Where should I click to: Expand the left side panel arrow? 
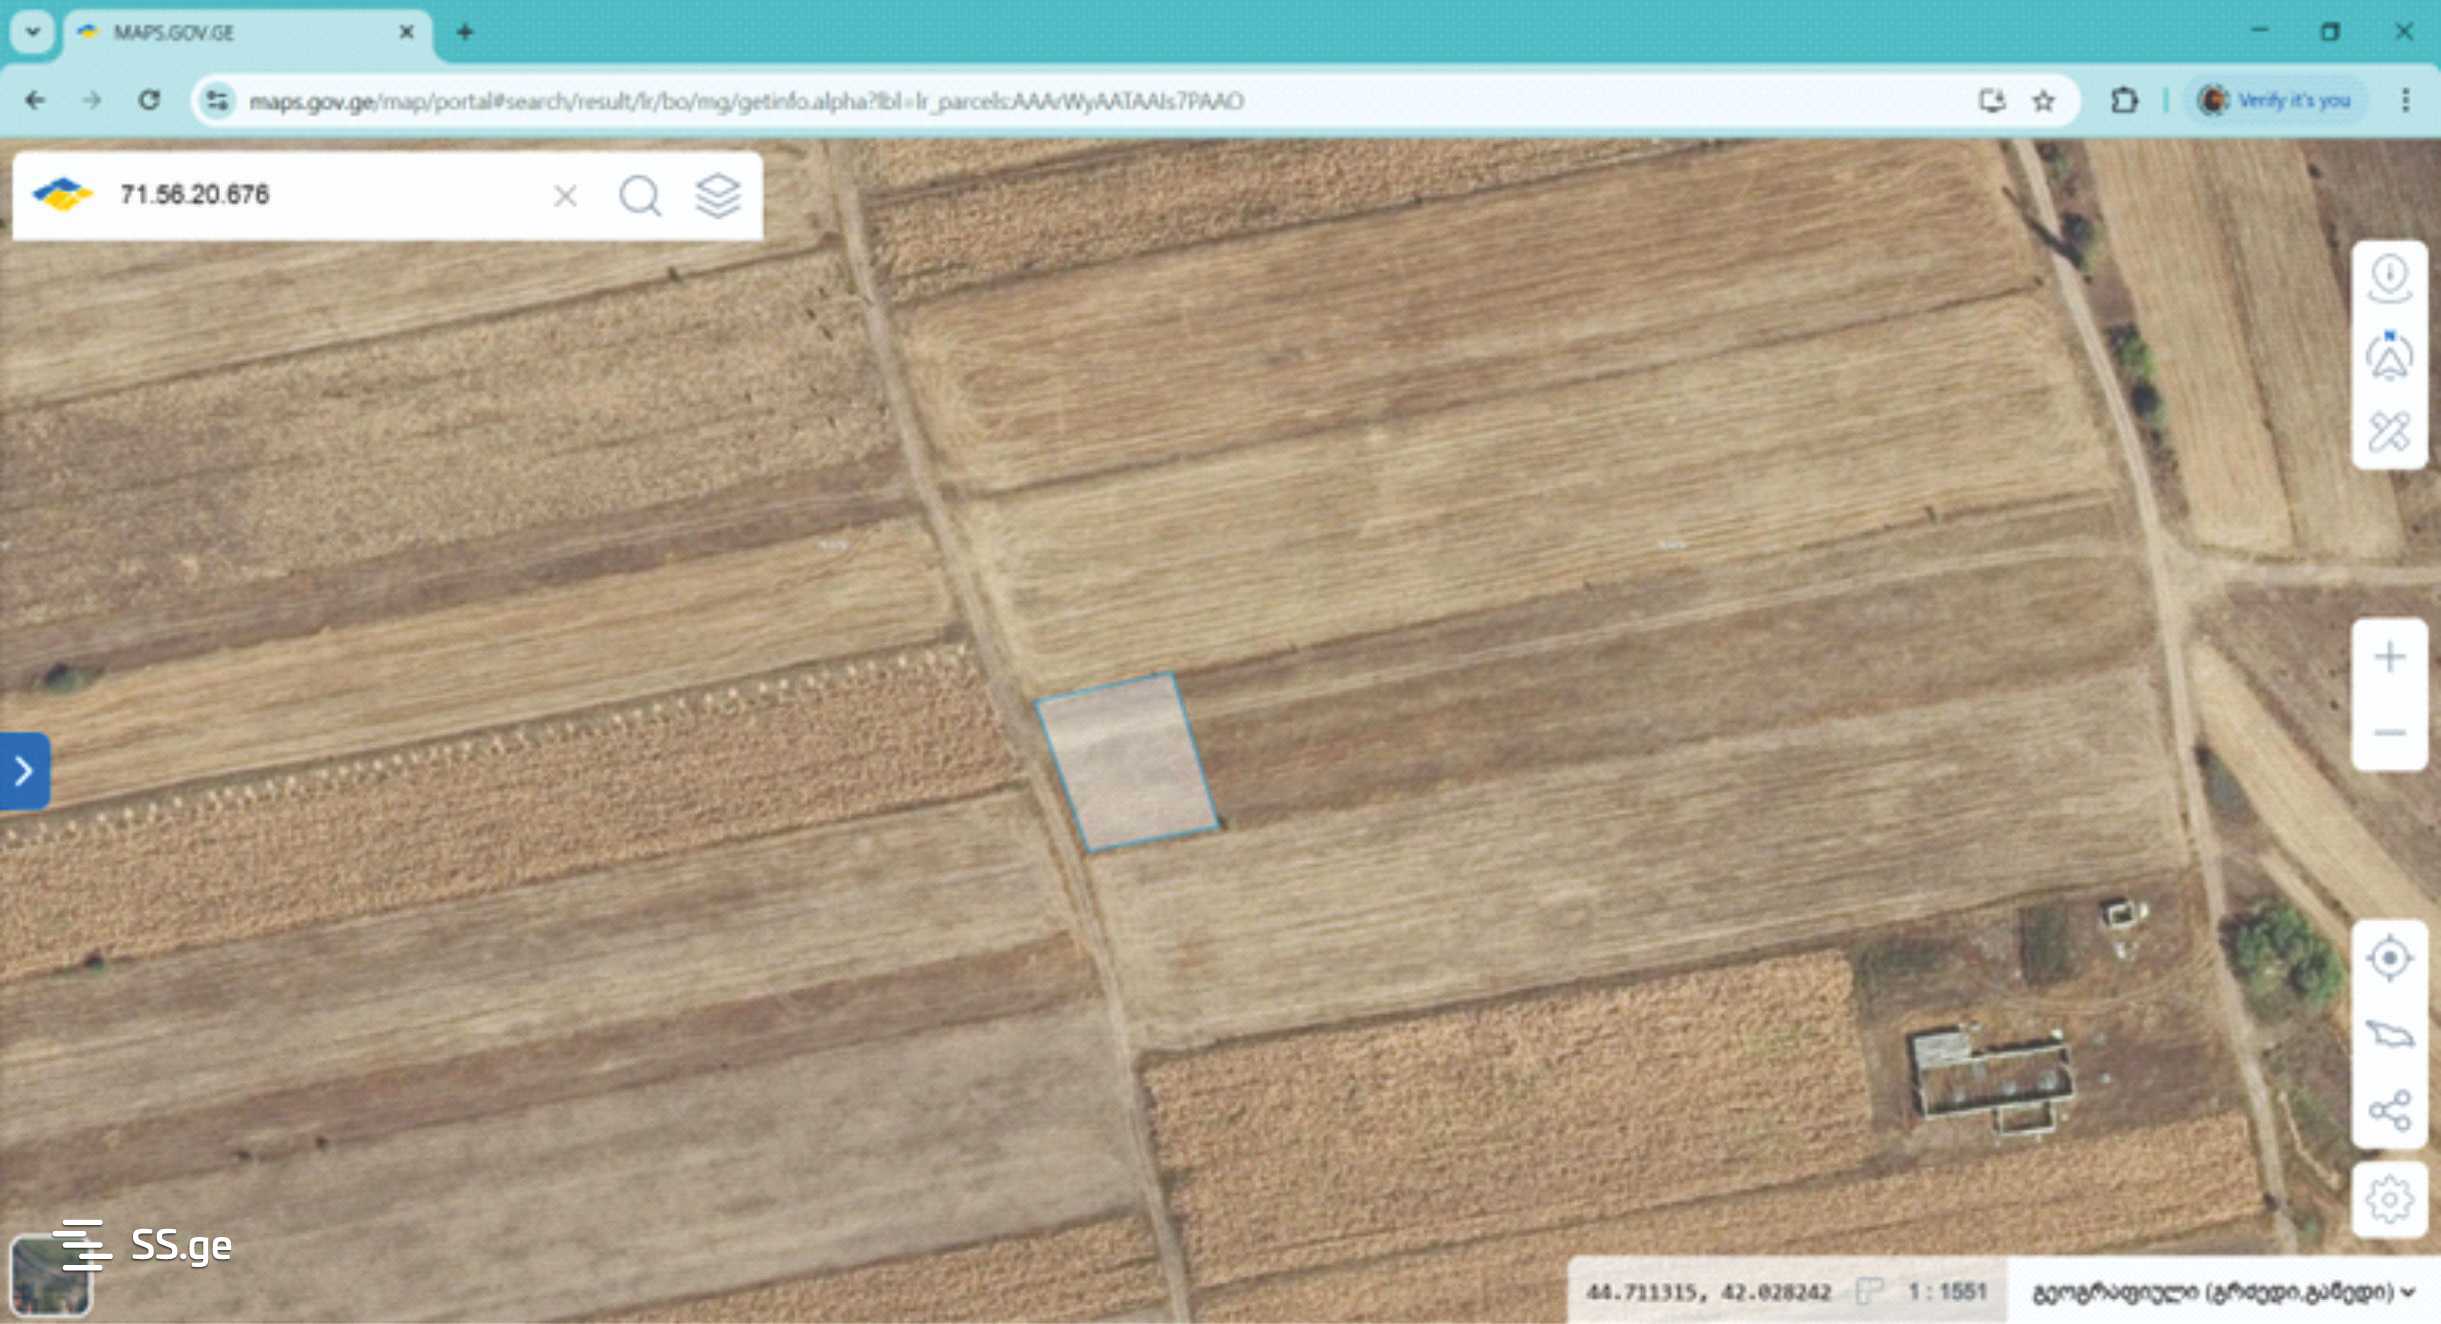pyautogui.click(x=24, y=771)
